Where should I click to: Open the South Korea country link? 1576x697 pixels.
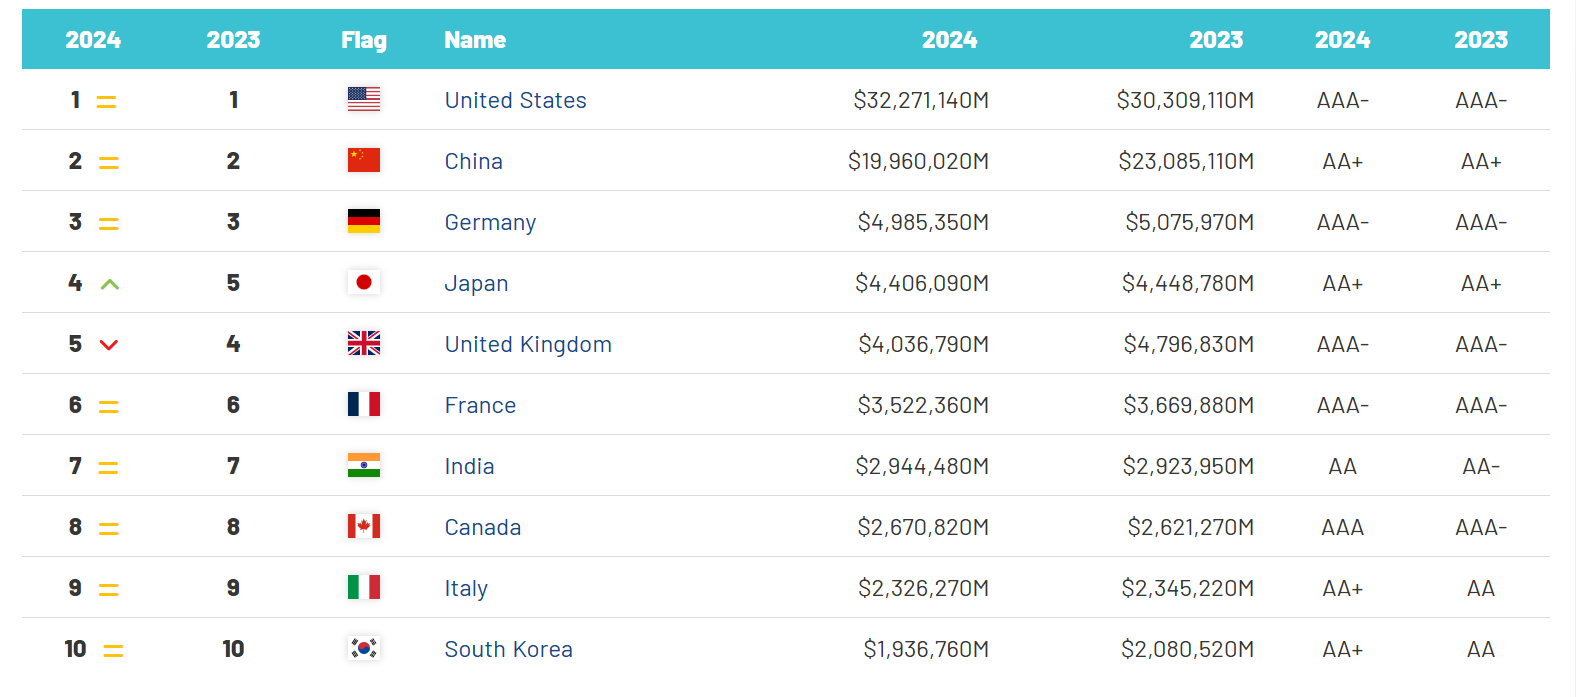point(508,649)
